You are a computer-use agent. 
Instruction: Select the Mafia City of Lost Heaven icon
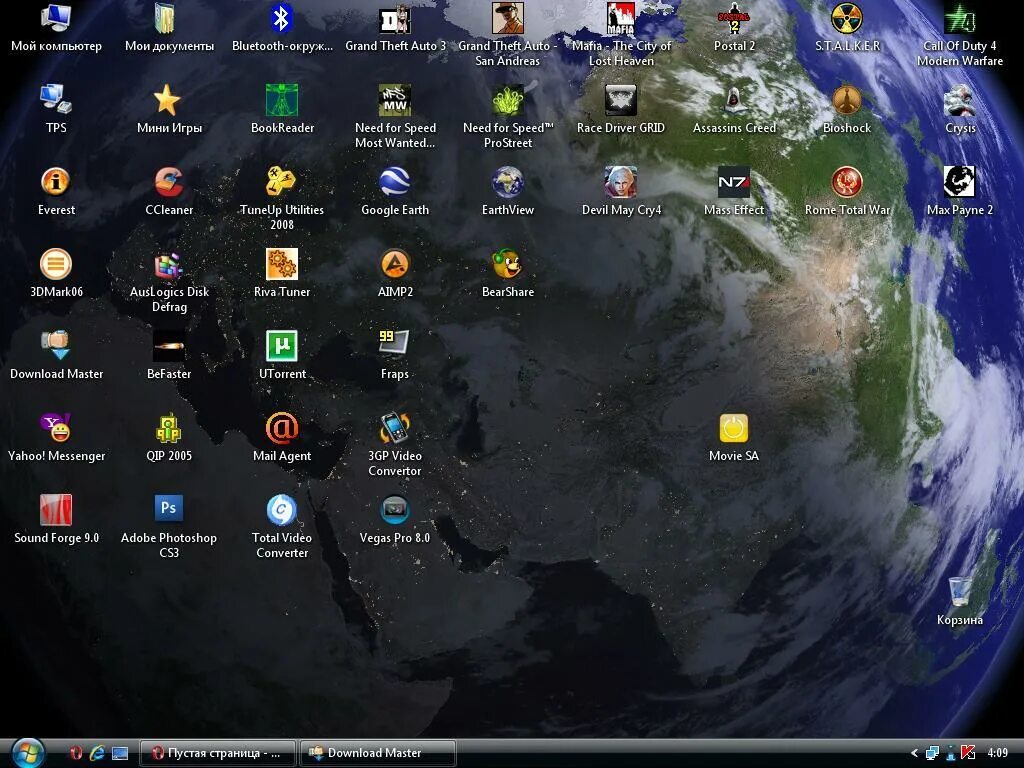[621, 18]
